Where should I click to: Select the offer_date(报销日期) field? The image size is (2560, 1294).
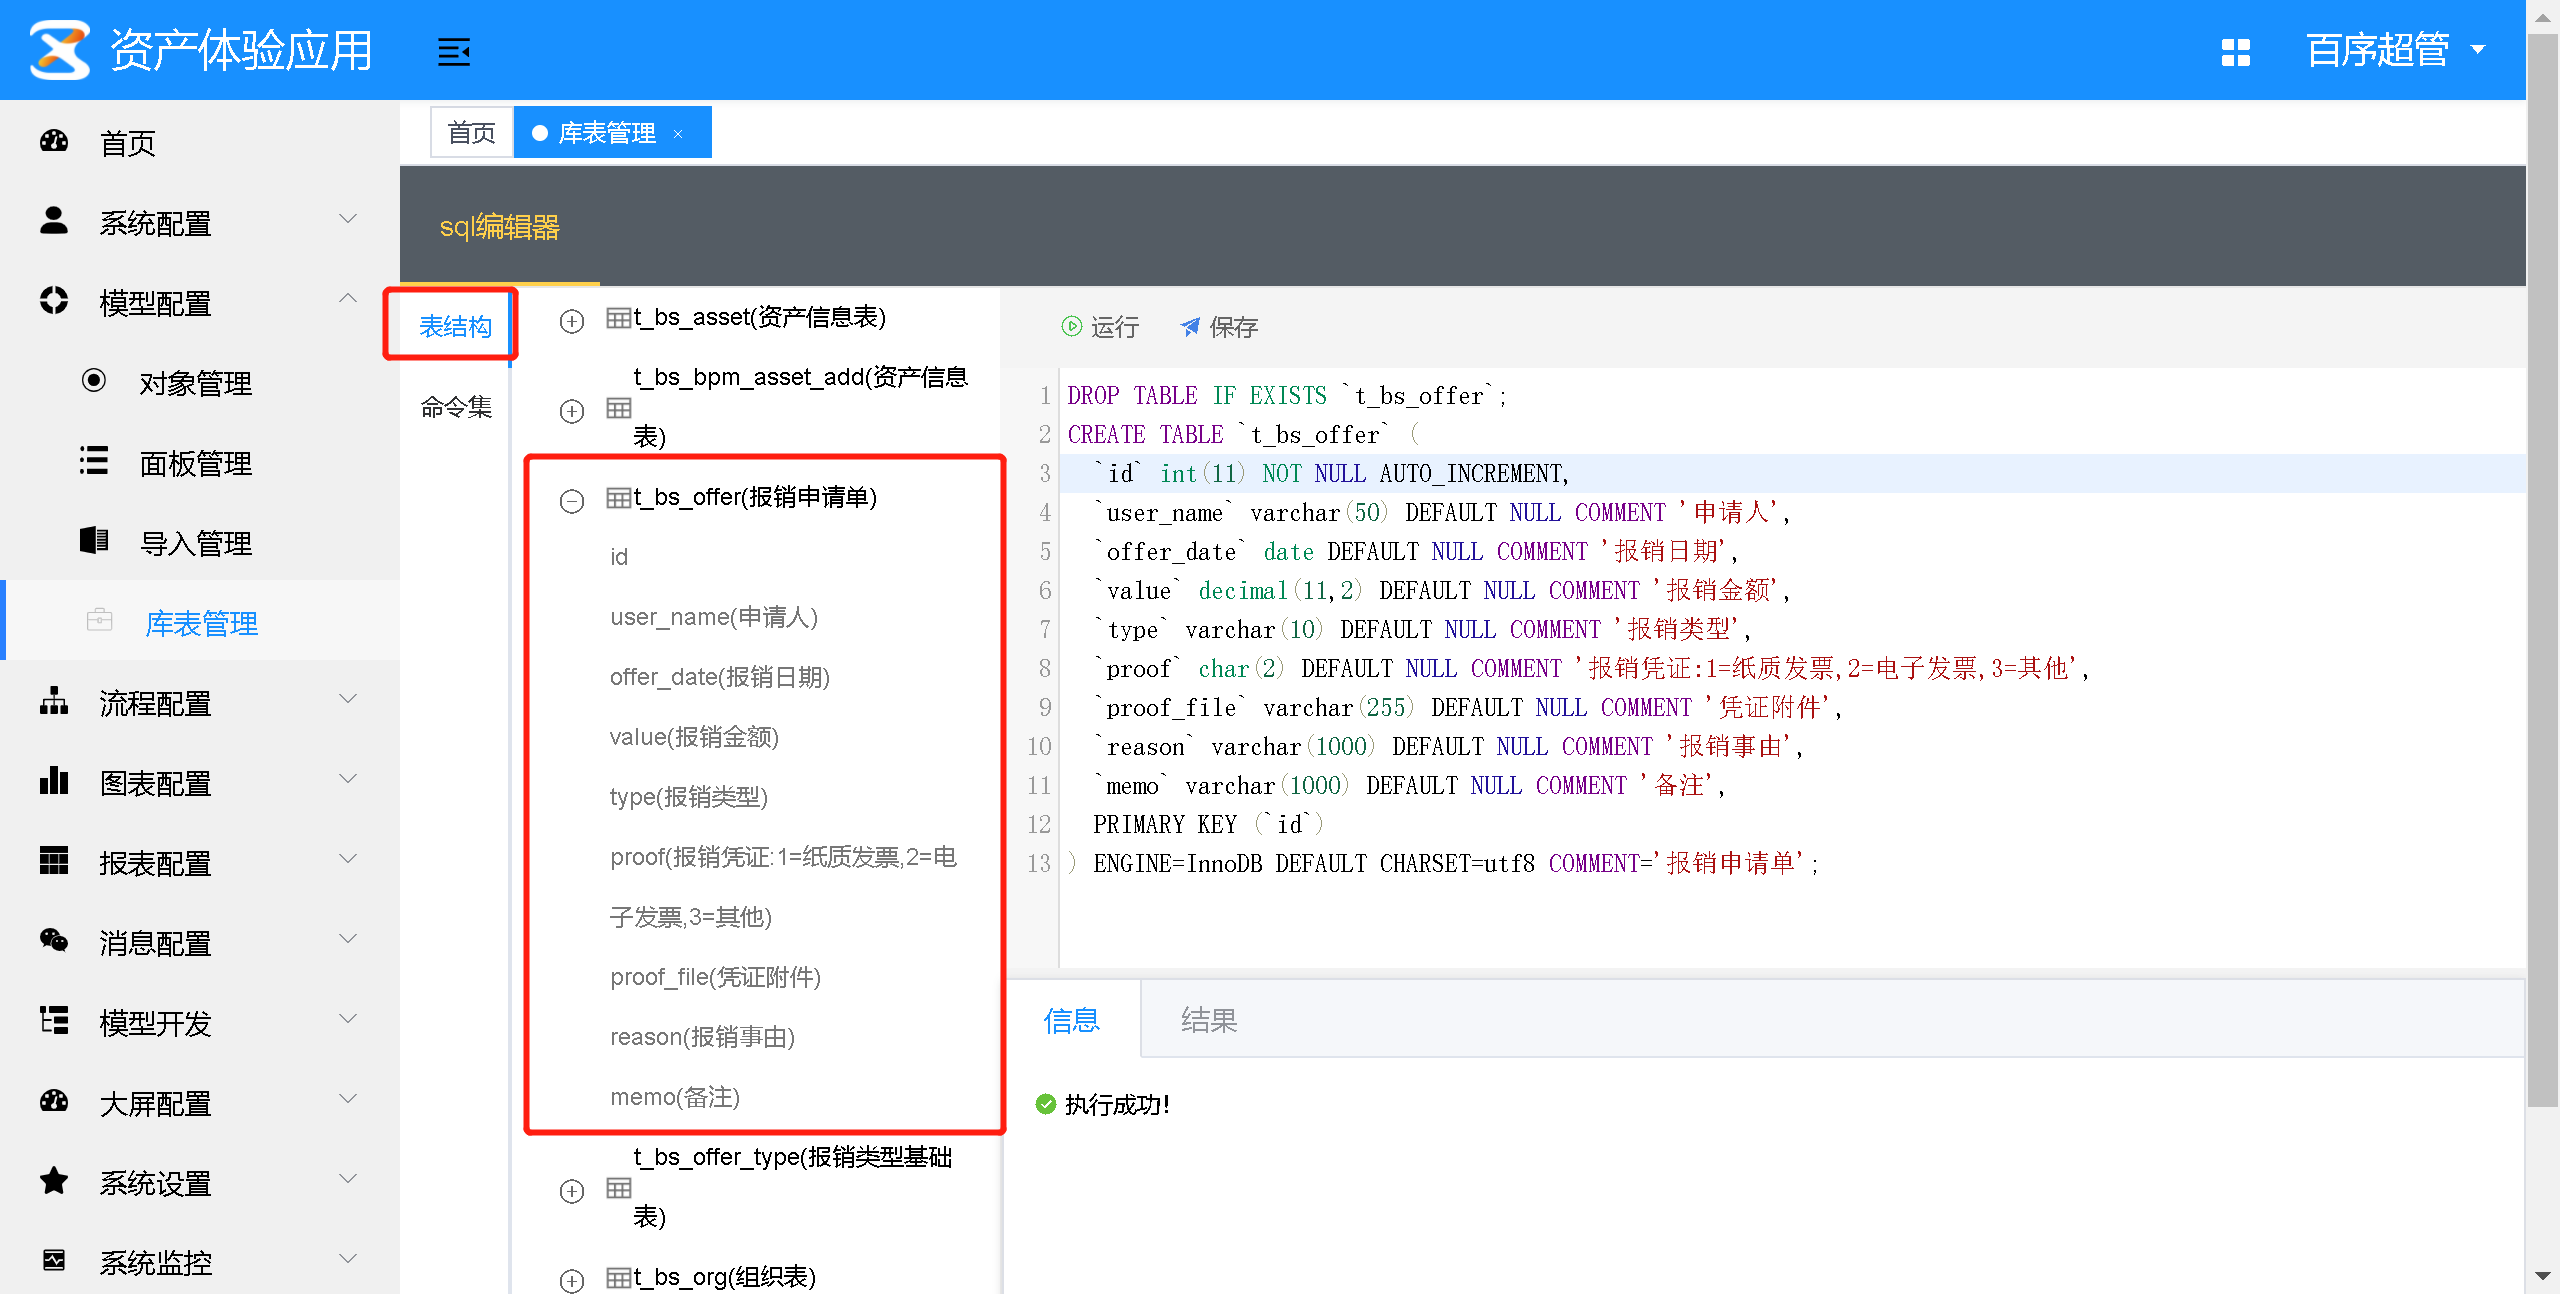pyautogui.click(x=720, y=677)
